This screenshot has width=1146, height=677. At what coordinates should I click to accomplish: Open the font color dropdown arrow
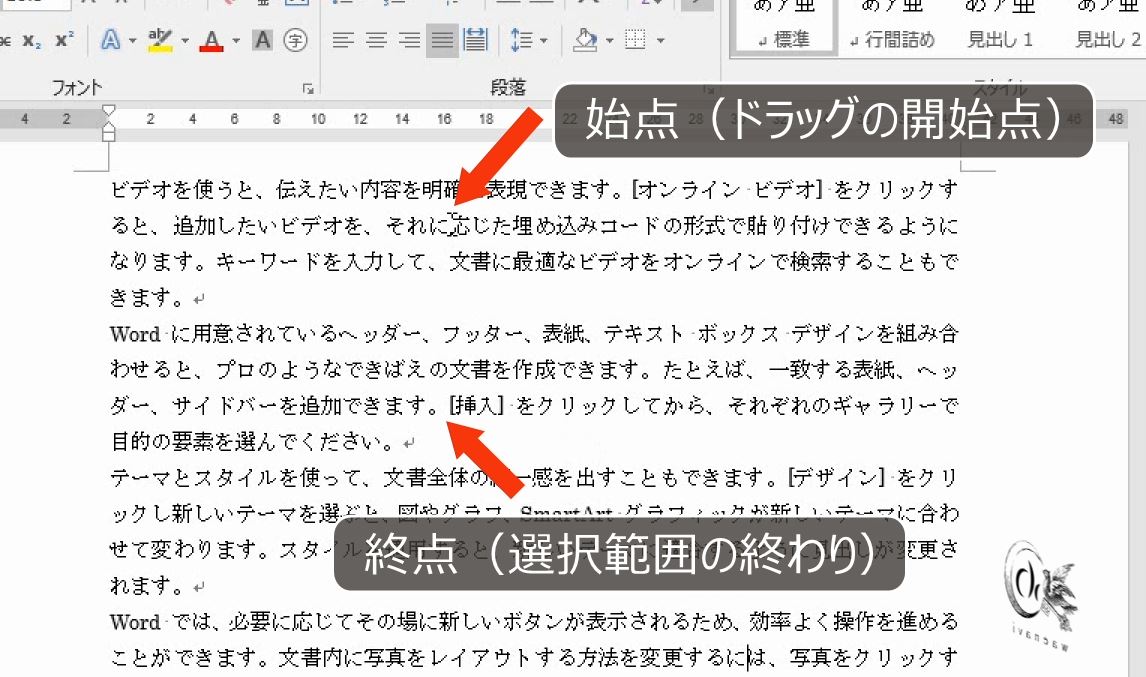(236, 41)
